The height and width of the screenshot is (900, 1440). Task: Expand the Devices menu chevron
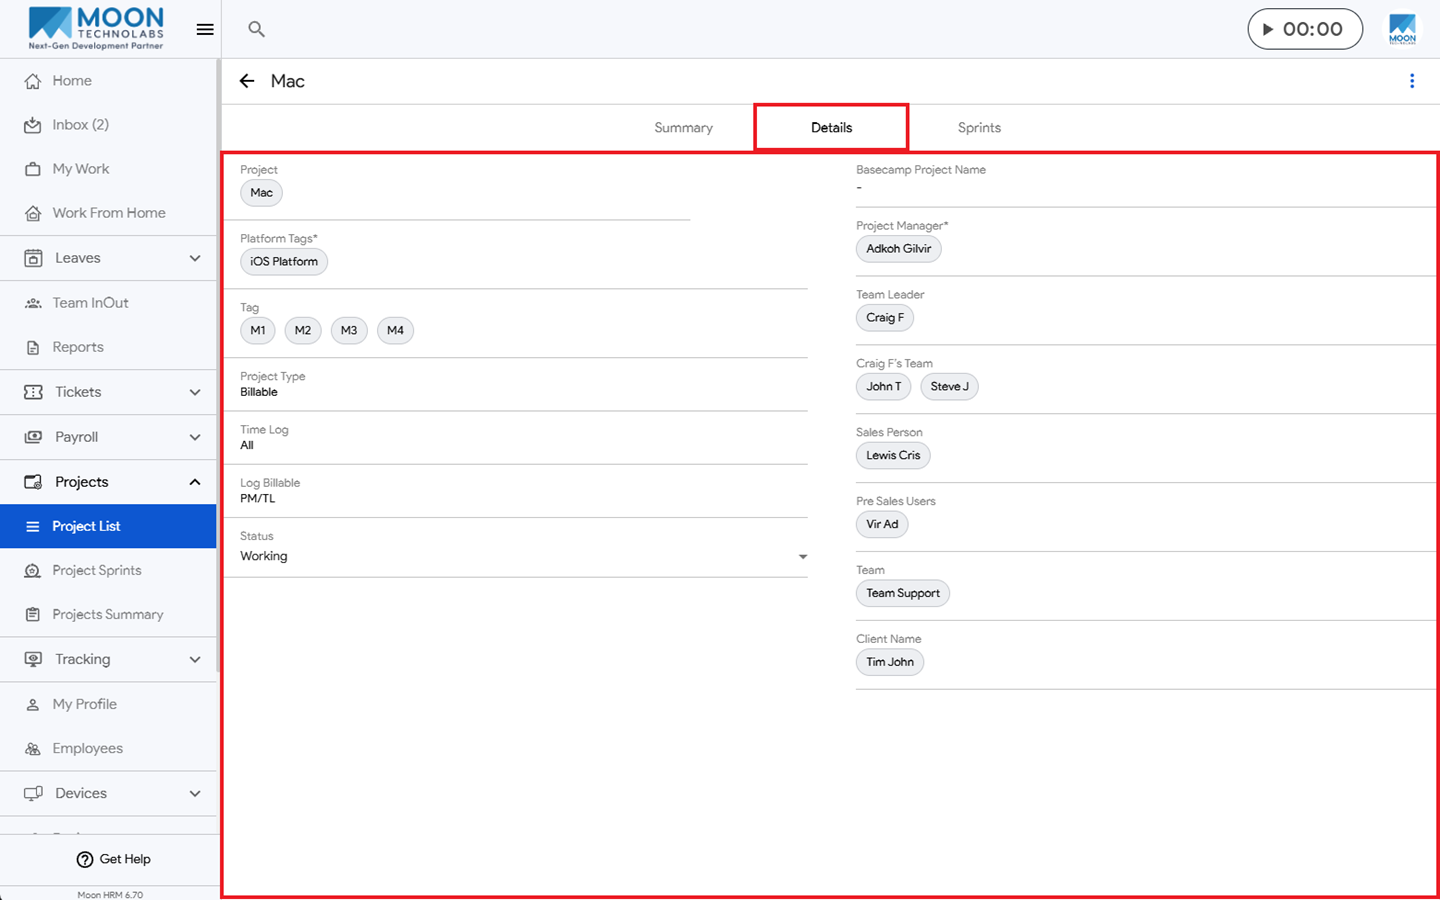click(x=195, y=793)
